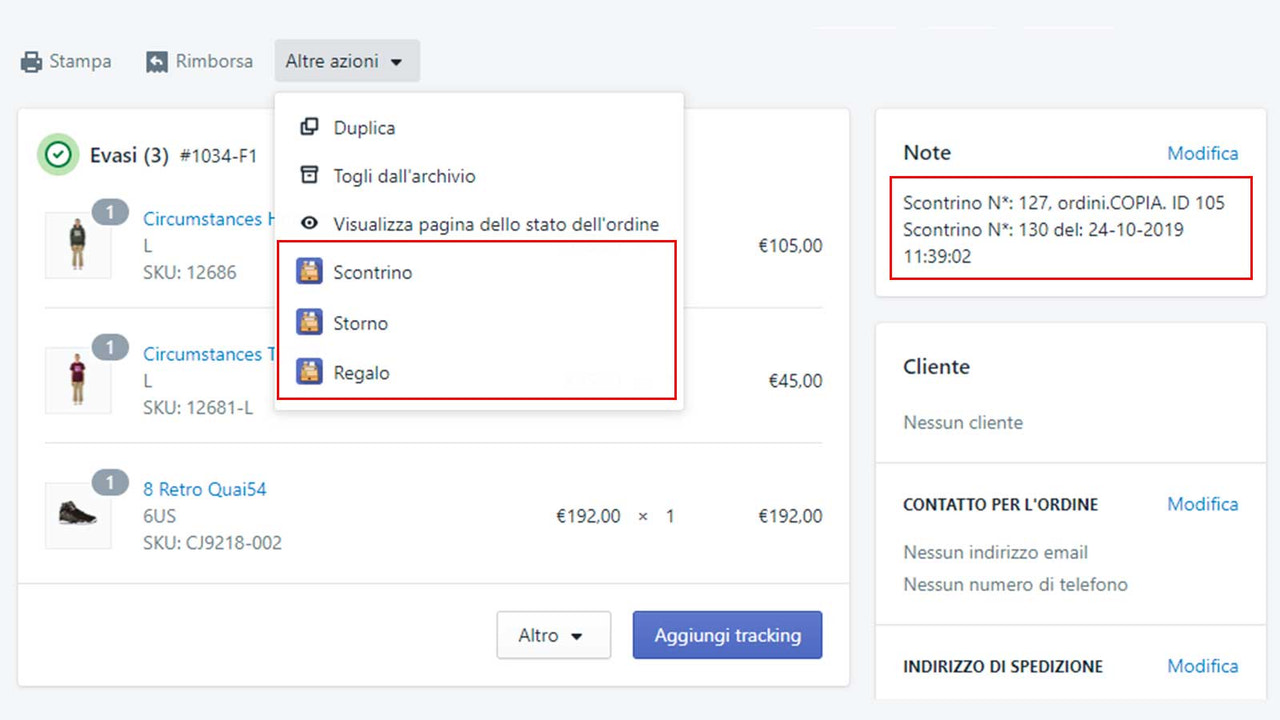Click the Aggiungi tracking button

pyautogui.click(x=727, y=635)
